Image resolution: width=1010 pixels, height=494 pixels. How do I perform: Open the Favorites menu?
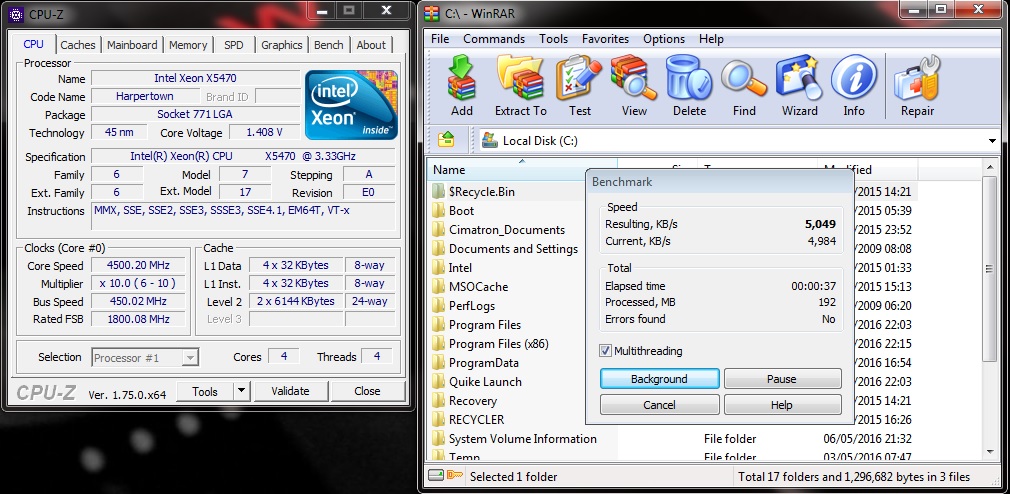[x=605, y=39]
